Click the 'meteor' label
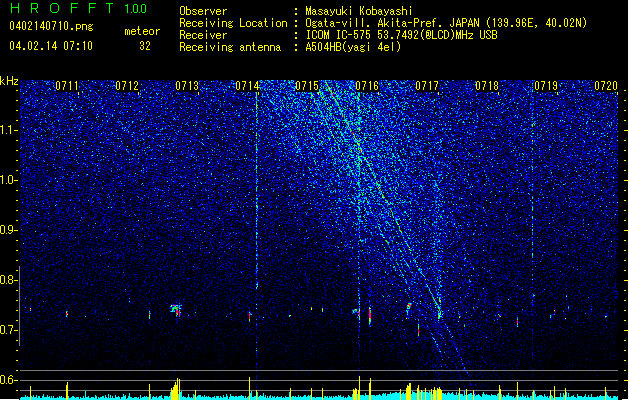 (x=142, y=31)
